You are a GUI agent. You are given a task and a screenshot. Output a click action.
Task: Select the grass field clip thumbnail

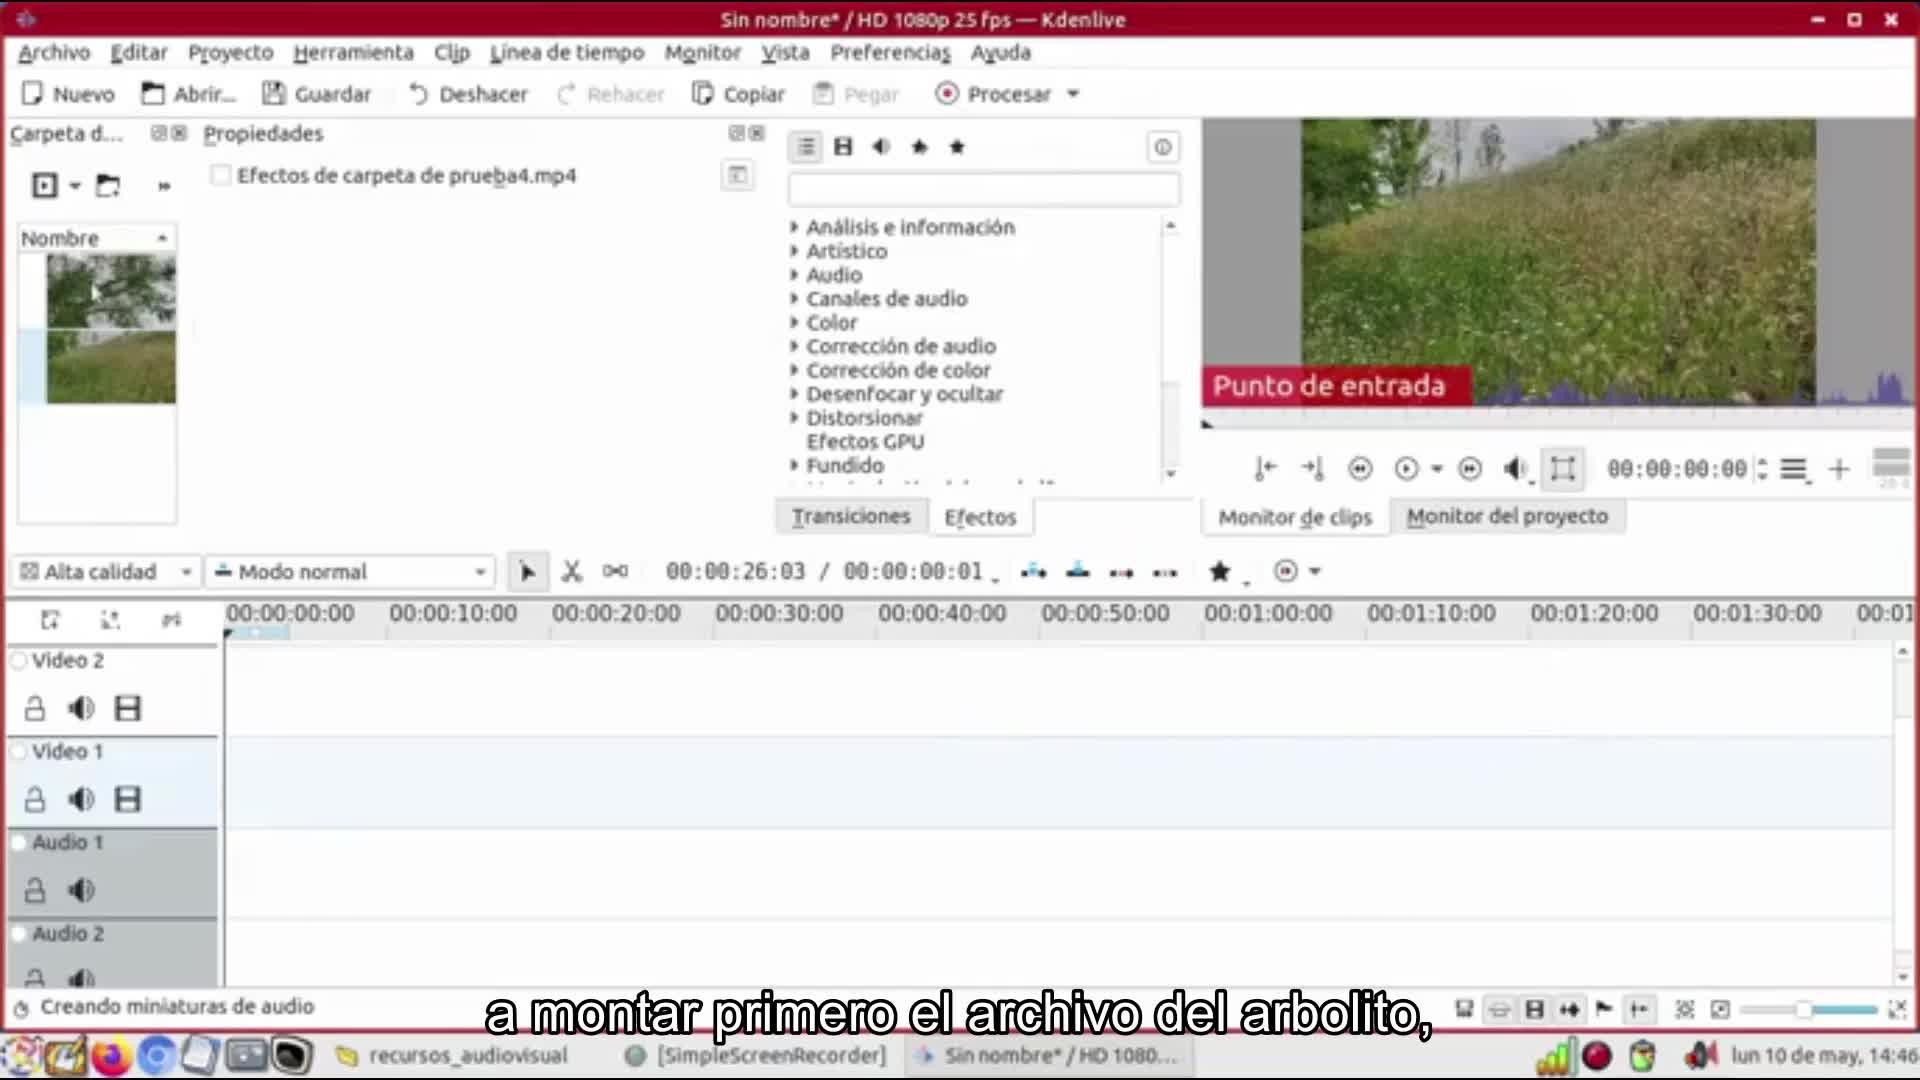point(111,367)
